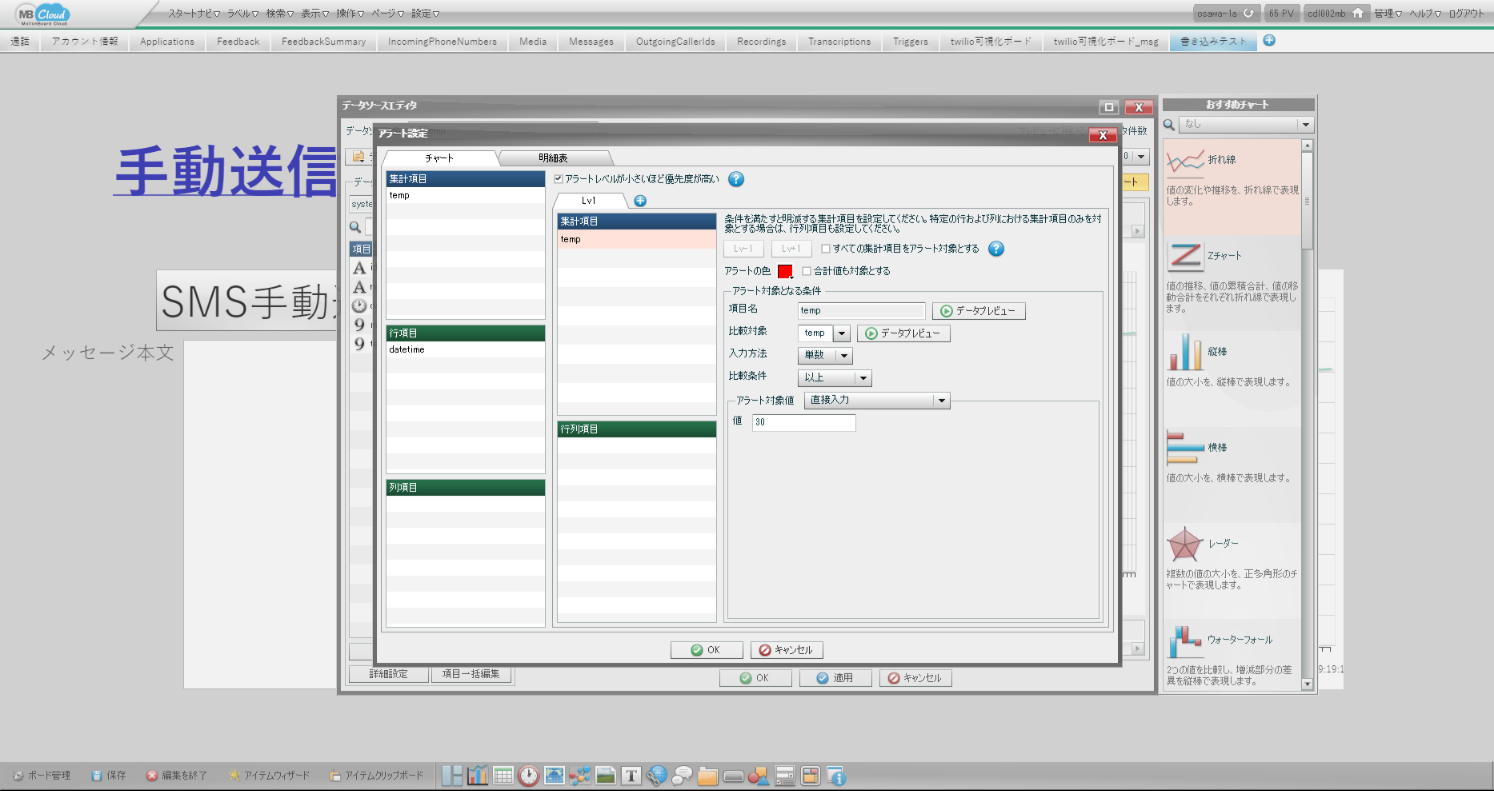
Task: Click 詳細設定 button in data source editor
Action: 388,674
